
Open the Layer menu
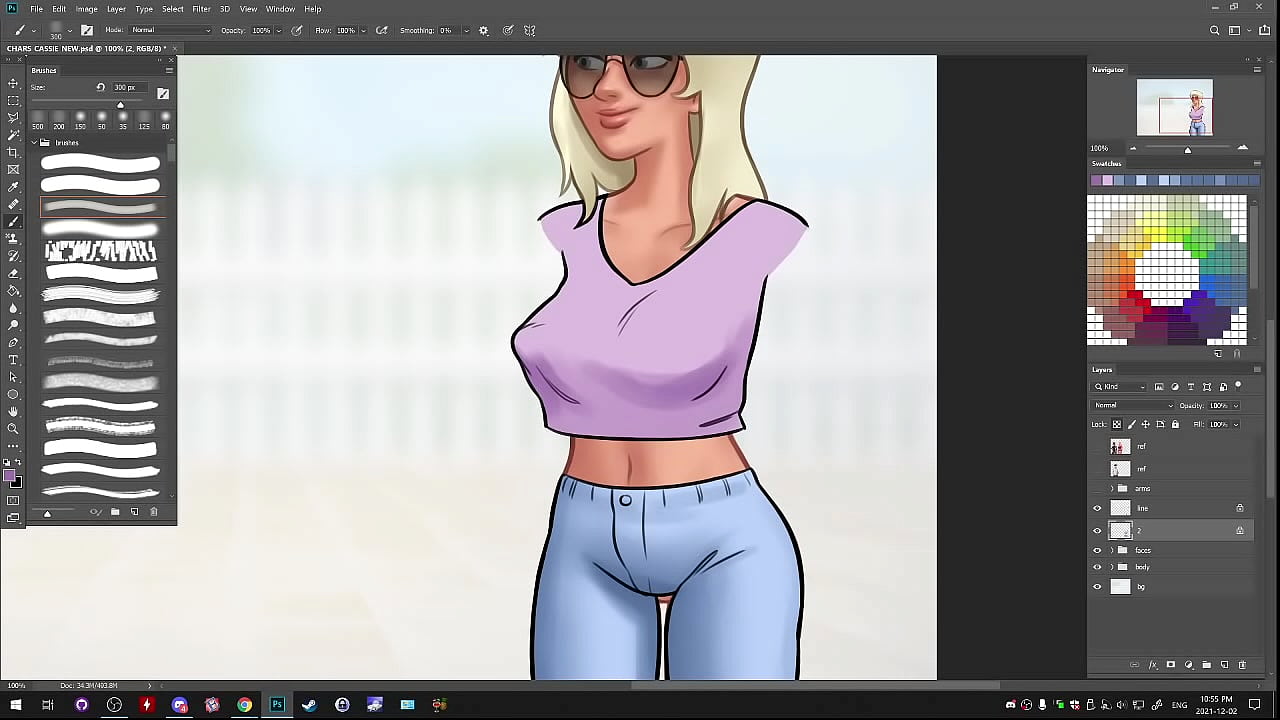(x=116, y=9)
